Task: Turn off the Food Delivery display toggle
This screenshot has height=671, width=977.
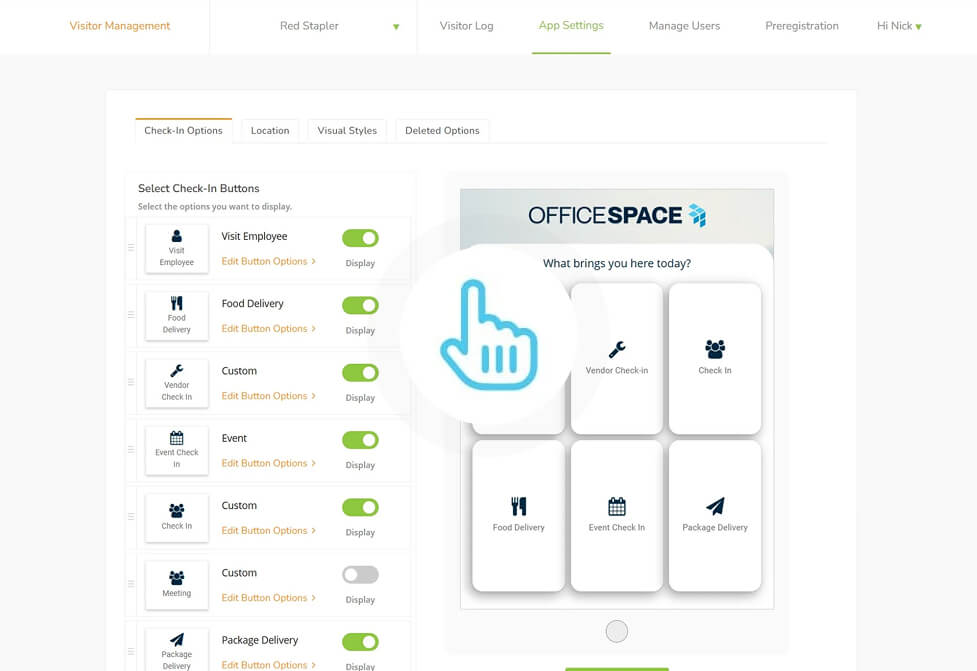Action: coord(359,305)
